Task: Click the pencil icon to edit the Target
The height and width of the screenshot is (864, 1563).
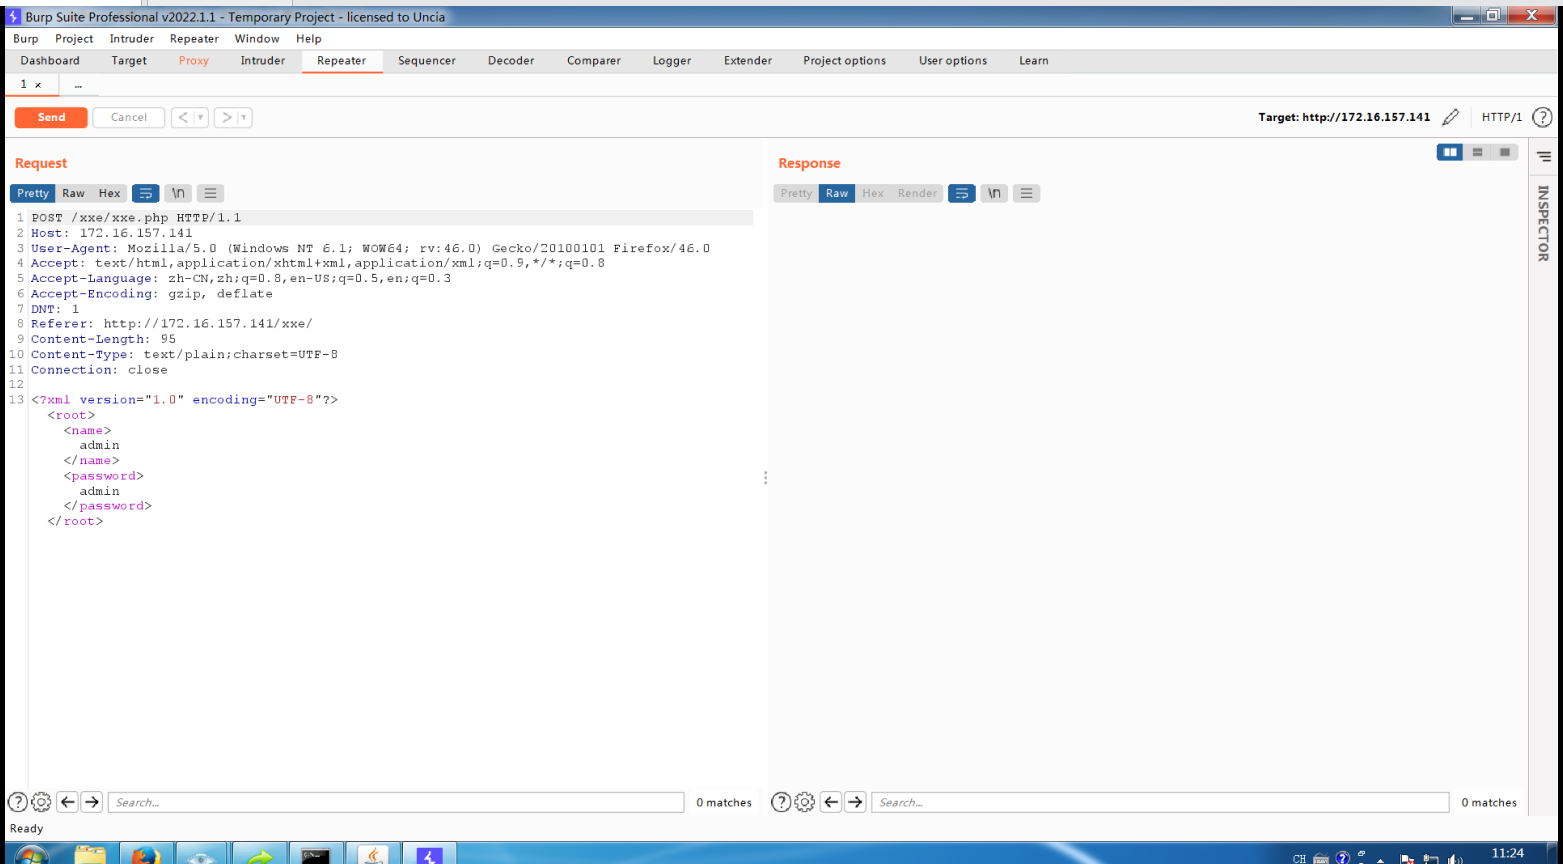Action: tap(1452, 117)
